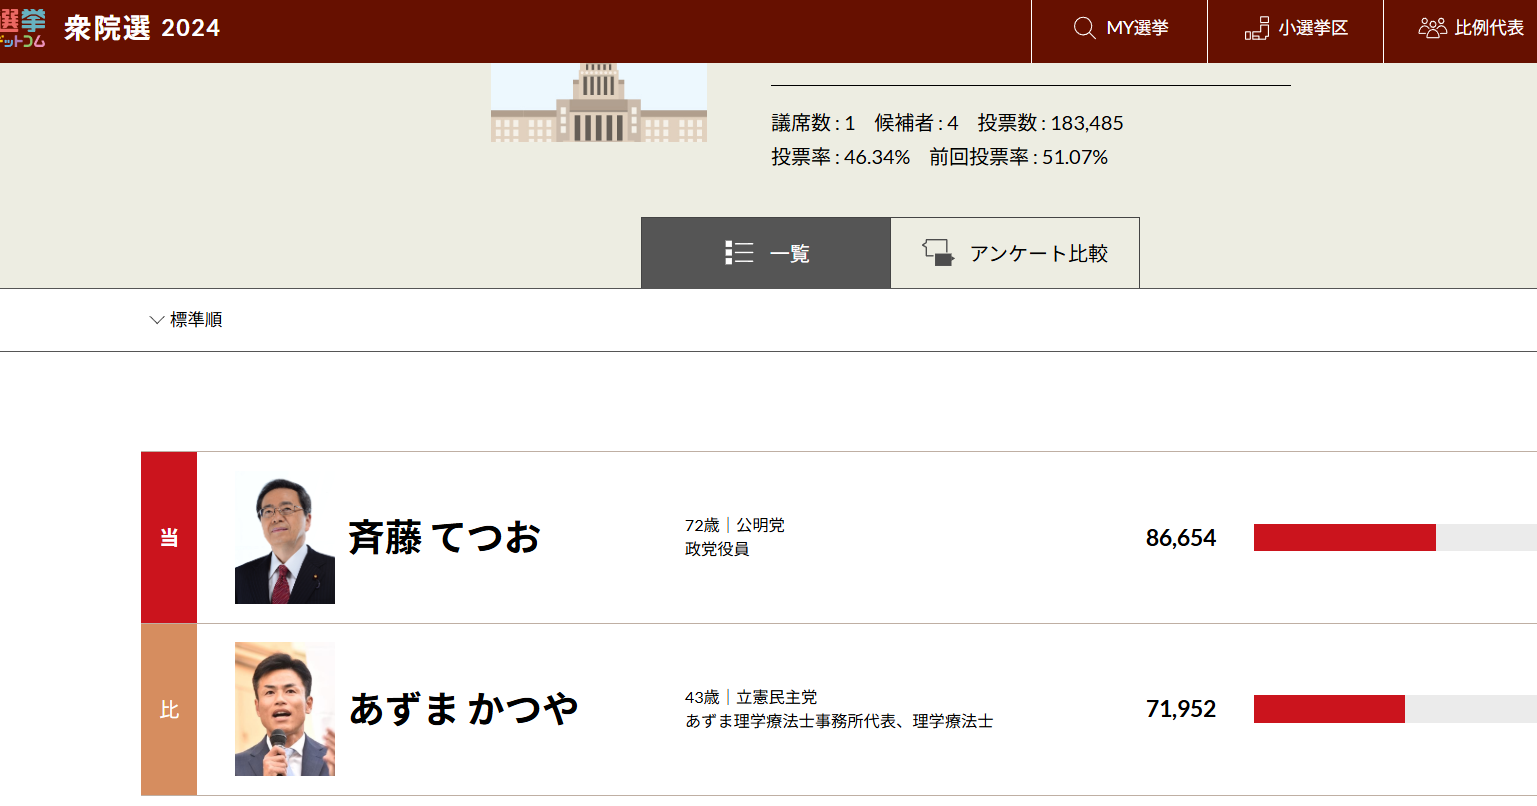Click the 比例代表 people icon
Image resolution: width=1537 pixels, height=806 pixels.
pyautogui.click(x=1432, y=28)
